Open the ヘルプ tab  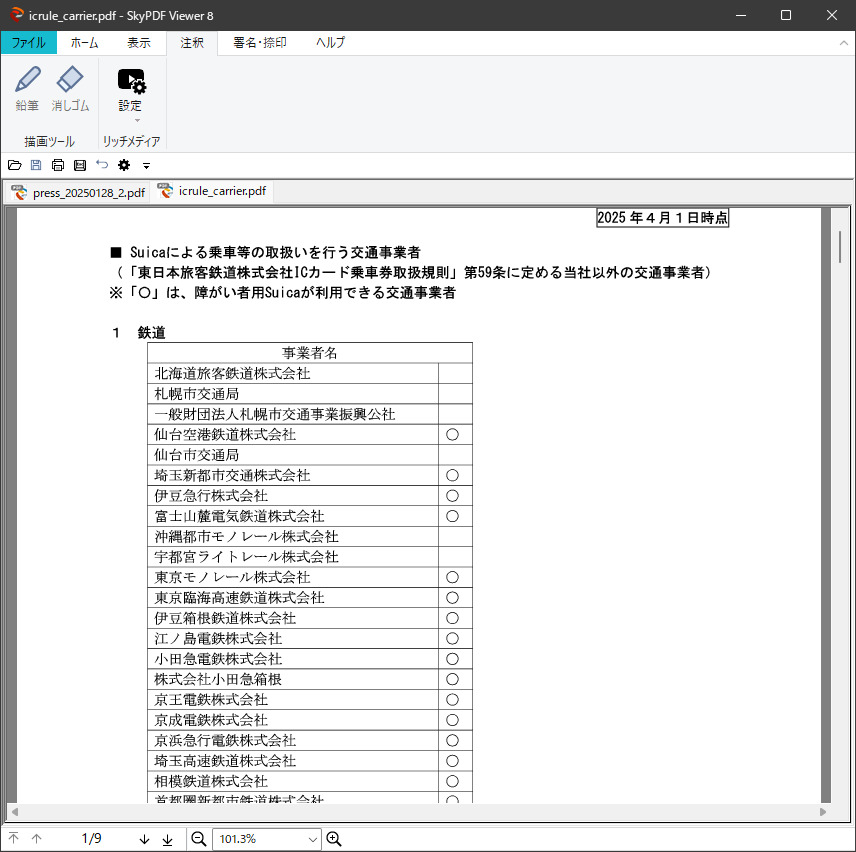[330, 43]
